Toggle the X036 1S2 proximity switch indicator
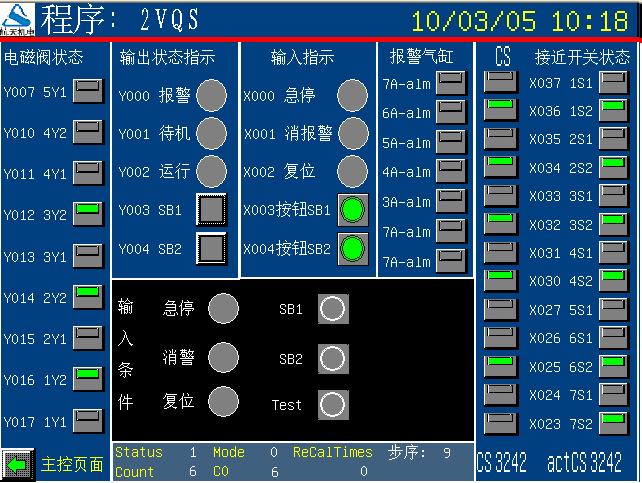This screenshot has height=483, width=642. click(x=611, y=109)
